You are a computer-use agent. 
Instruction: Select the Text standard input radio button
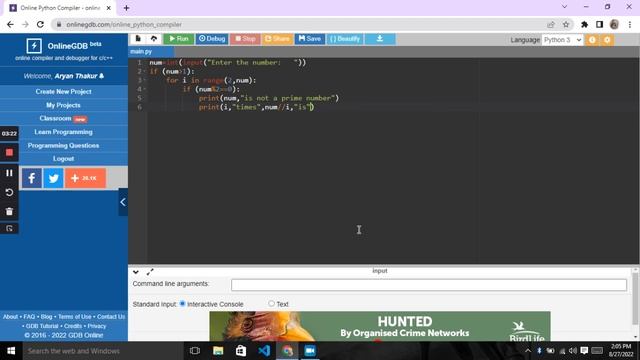coord(271,304)
